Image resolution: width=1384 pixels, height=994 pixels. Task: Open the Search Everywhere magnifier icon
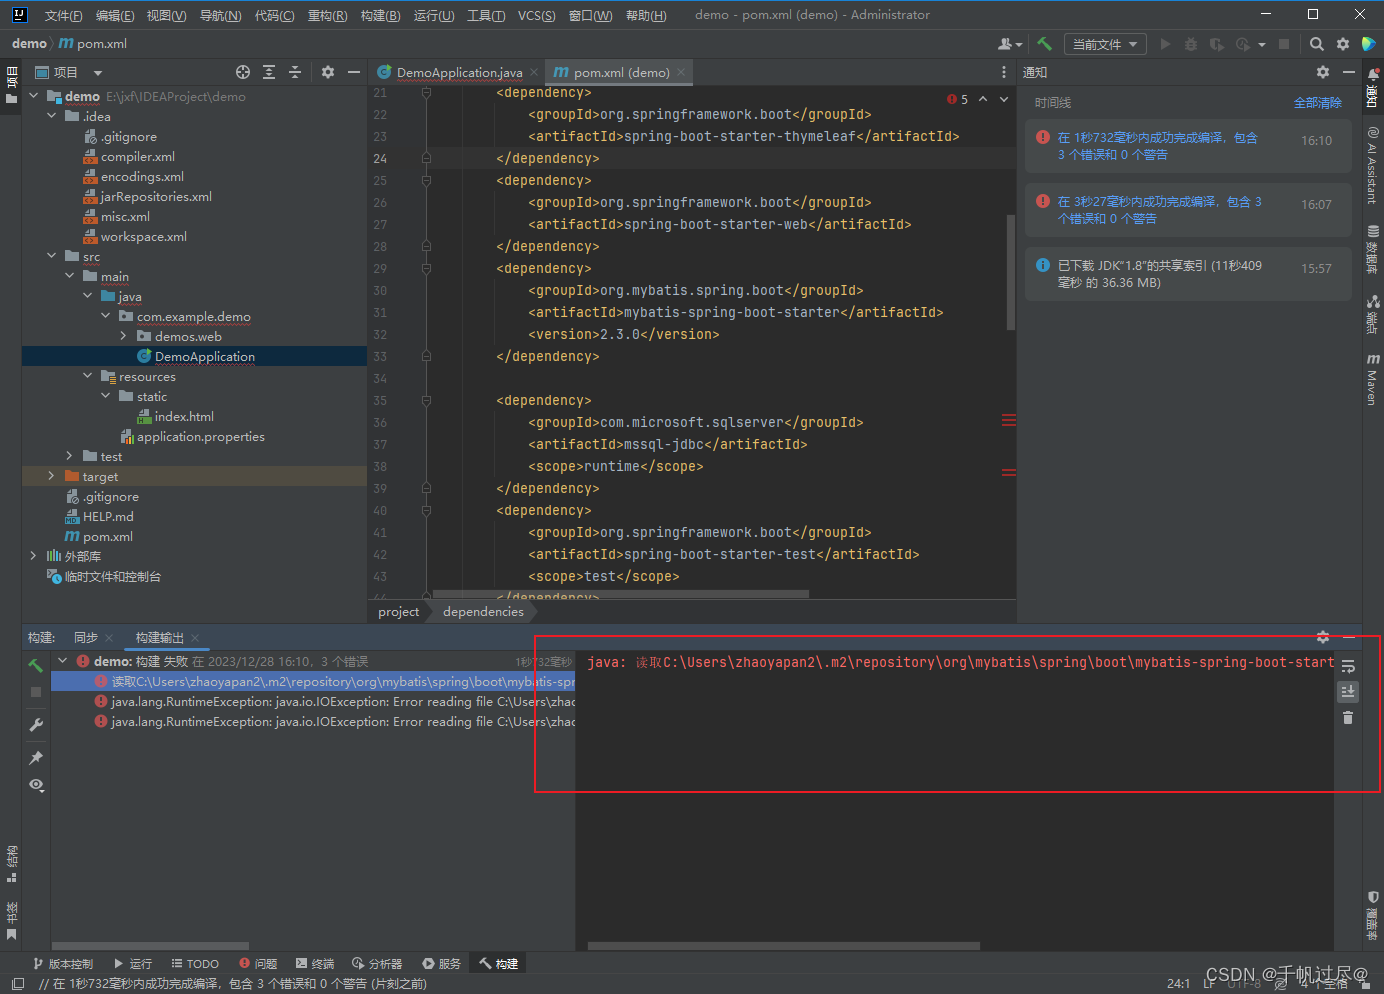click(x=1317, y=44)
